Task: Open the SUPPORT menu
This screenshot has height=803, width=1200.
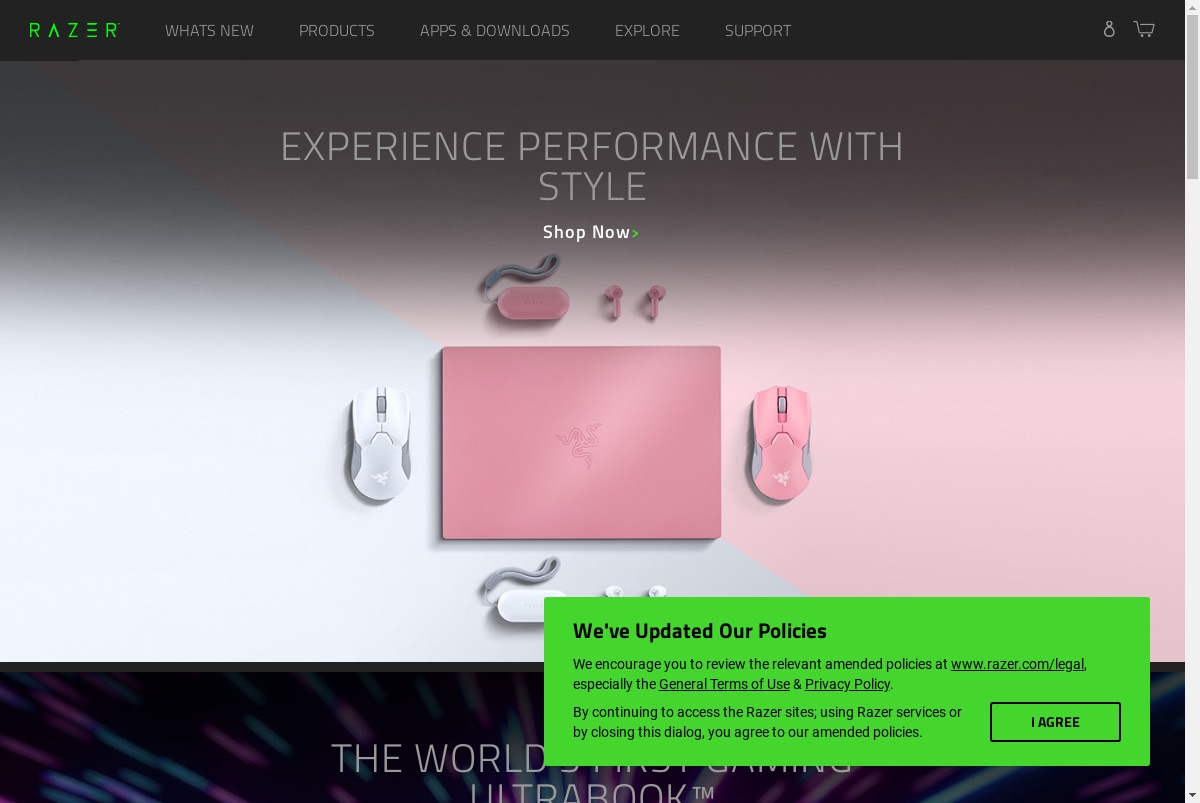Action: (758, 30)
